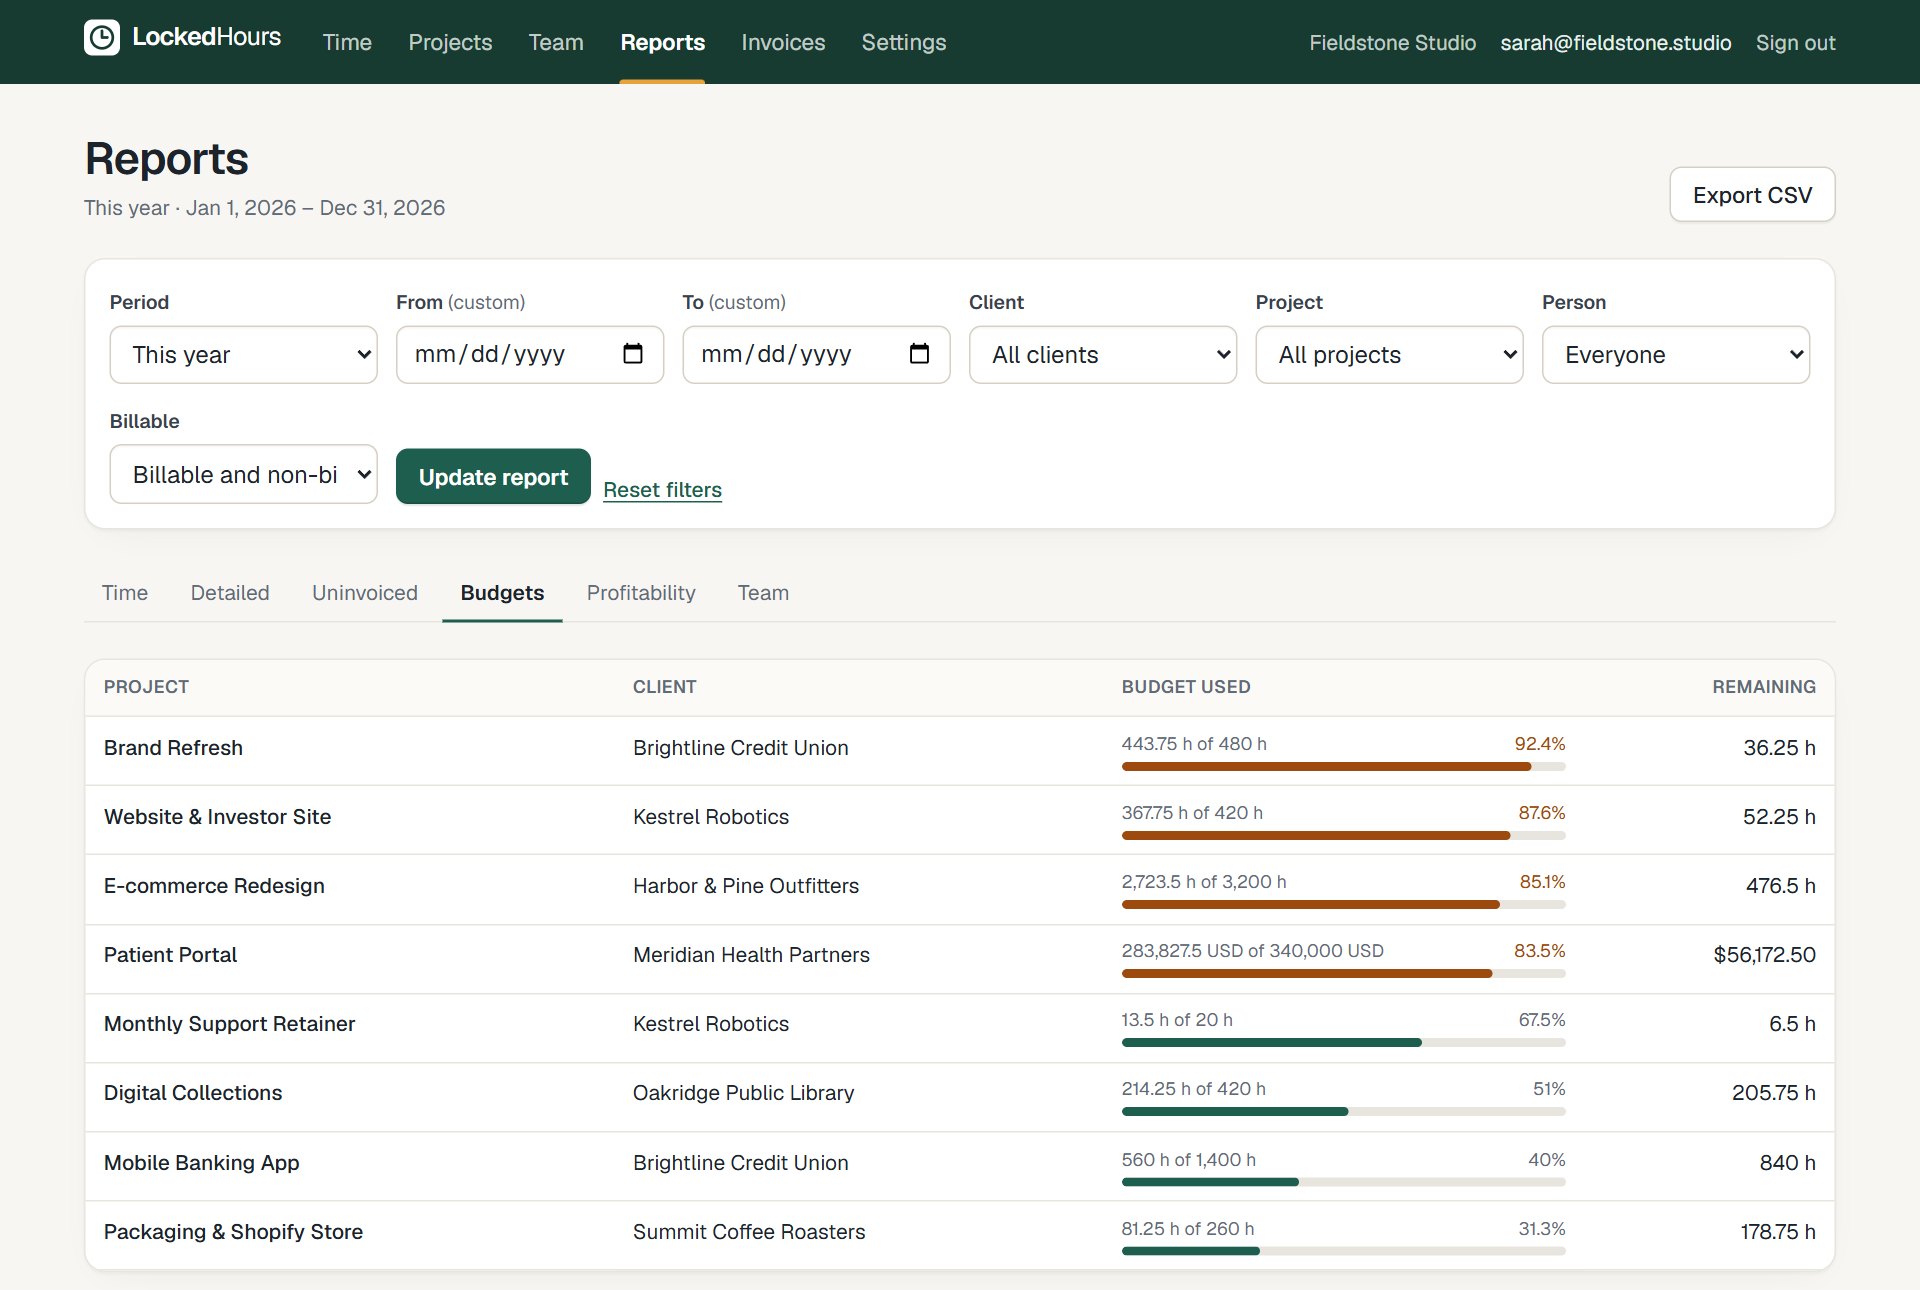Image resolution: width=1920 pixels, height=1290 pixels.
Task: Focus the From custom date field
Action: [530, 355]
